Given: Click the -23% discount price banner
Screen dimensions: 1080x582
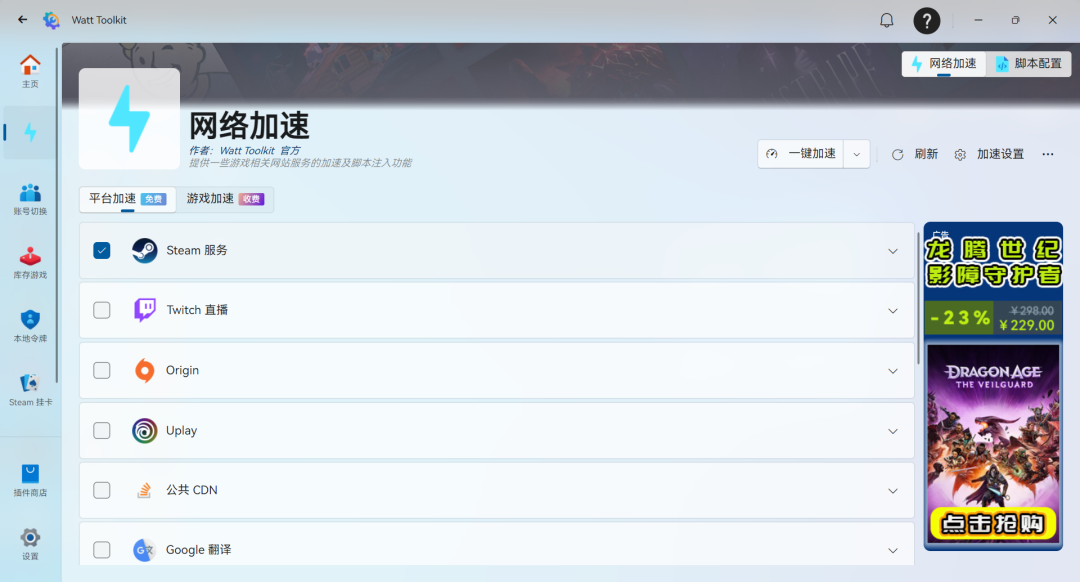Looking at the screenshot, I should [993, 319].
